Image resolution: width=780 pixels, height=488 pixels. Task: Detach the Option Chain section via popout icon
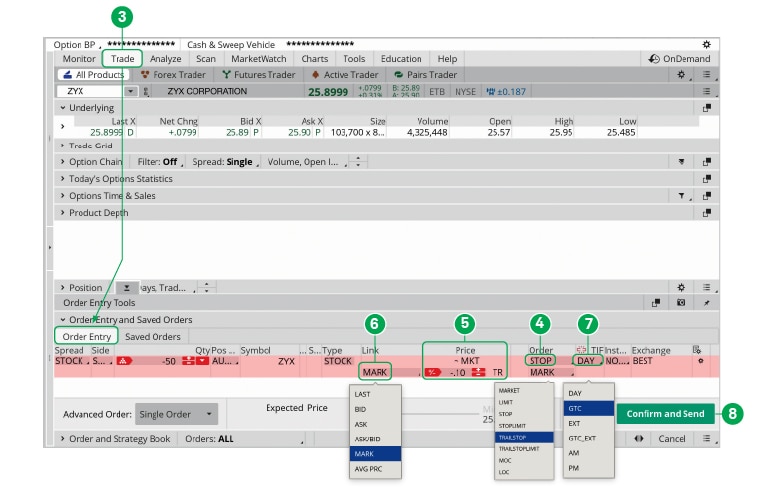pos(706,162)
